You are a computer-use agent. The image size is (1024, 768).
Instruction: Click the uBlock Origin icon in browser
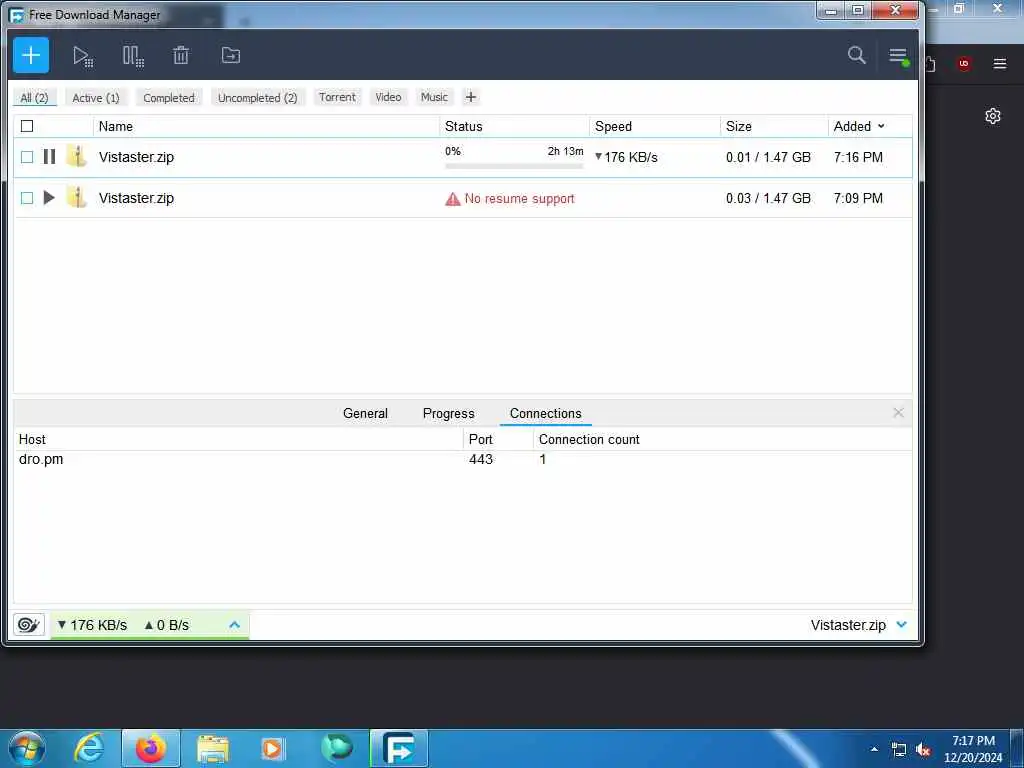point(964,63)
